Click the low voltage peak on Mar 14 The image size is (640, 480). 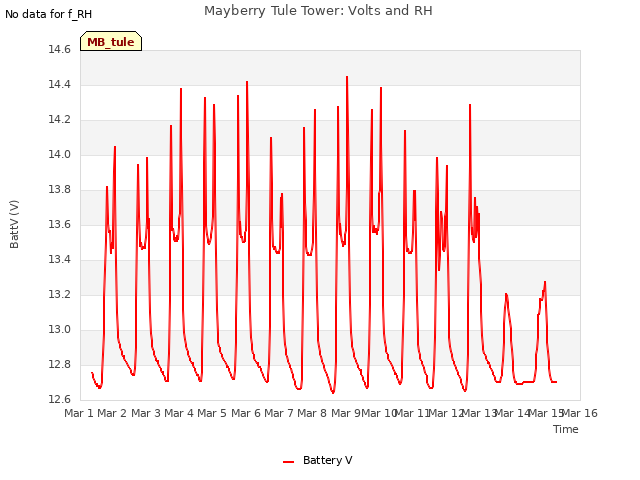(x=506, y=294)
